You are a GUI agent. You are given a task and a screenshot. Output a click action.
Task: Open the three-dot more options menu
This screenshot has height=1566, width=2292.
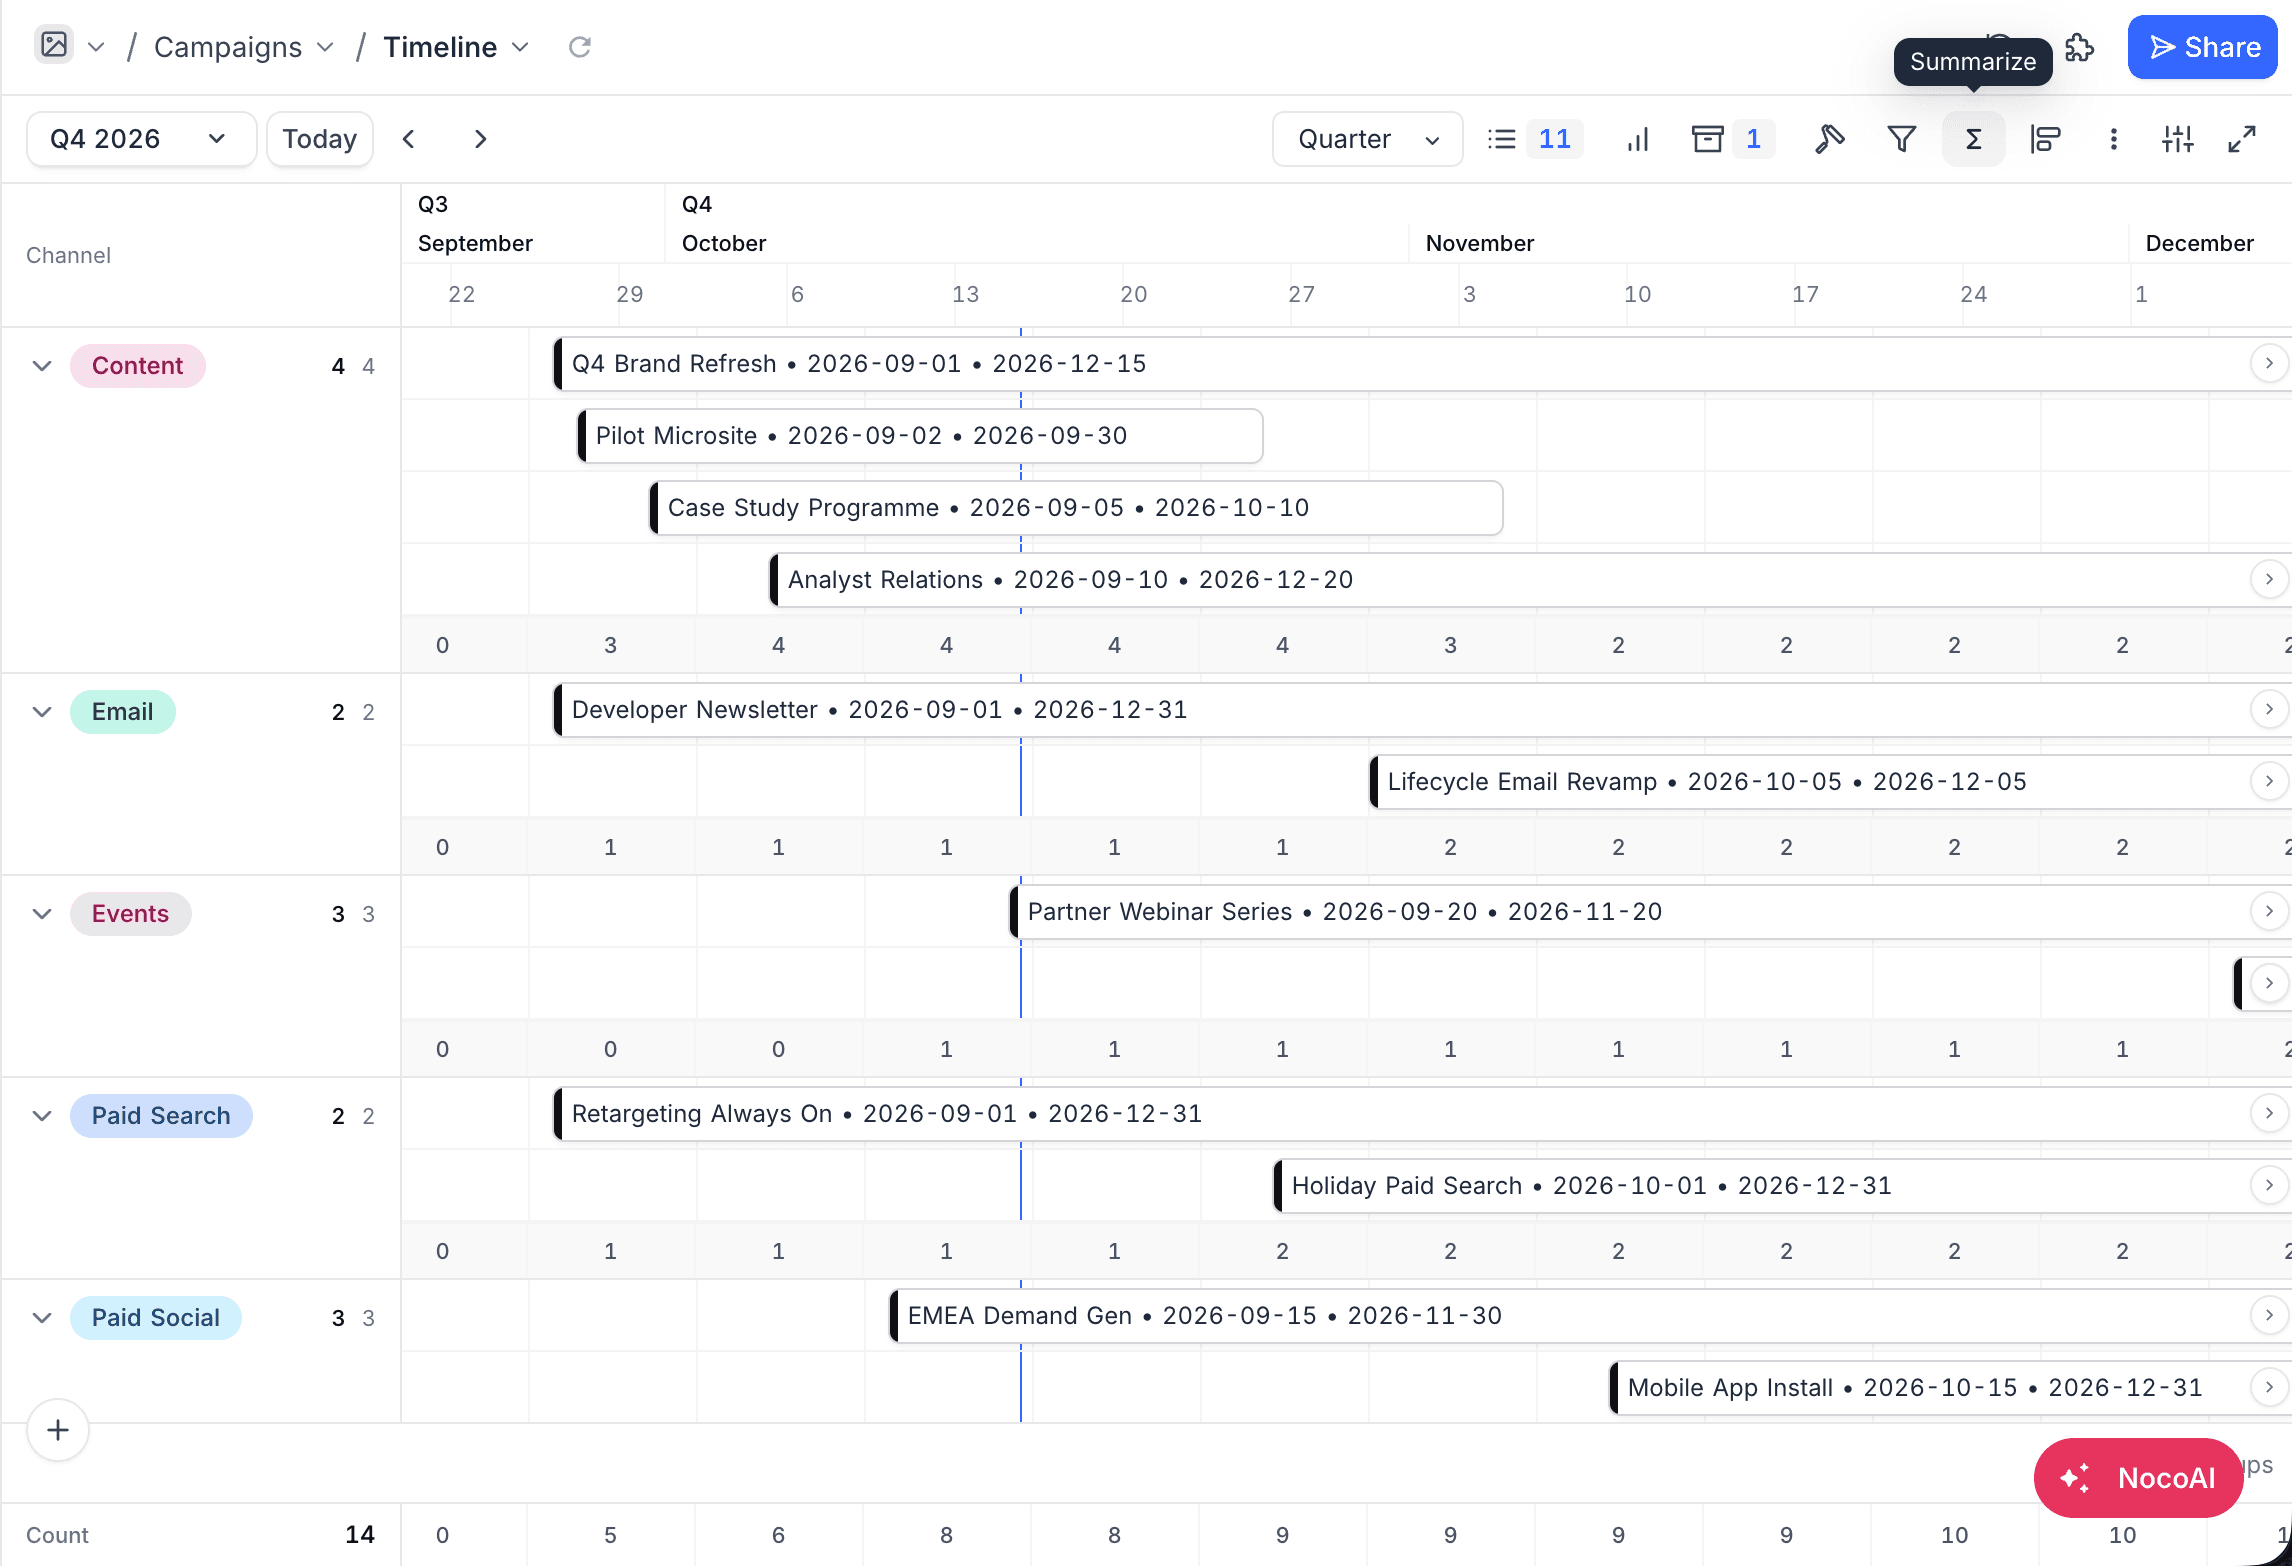pos(2113,139)
